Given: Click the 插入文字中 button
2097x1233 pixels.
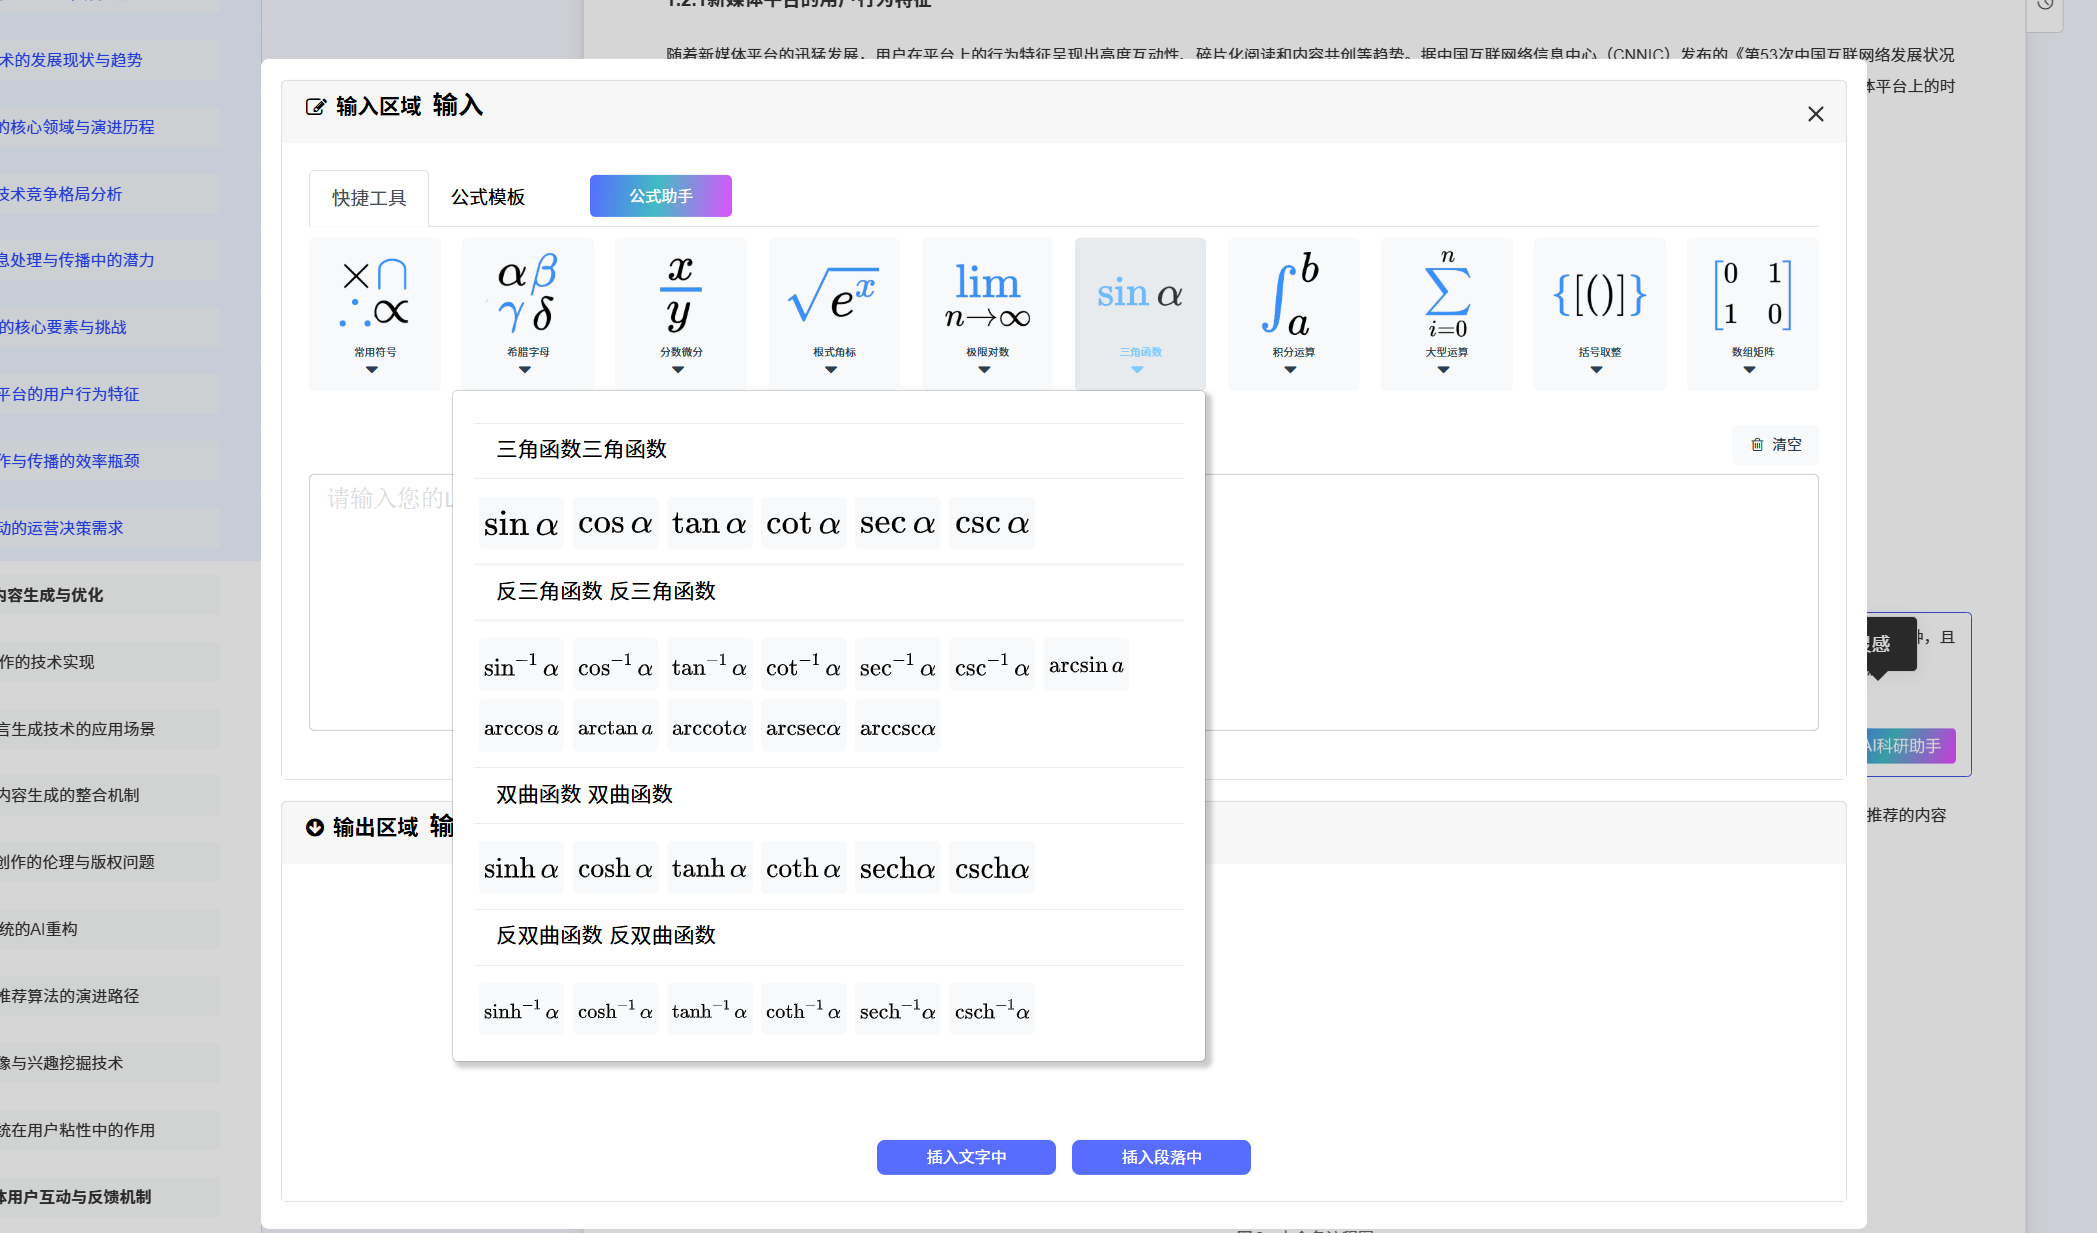Looking at the screenshot, I should [965, 1157].
